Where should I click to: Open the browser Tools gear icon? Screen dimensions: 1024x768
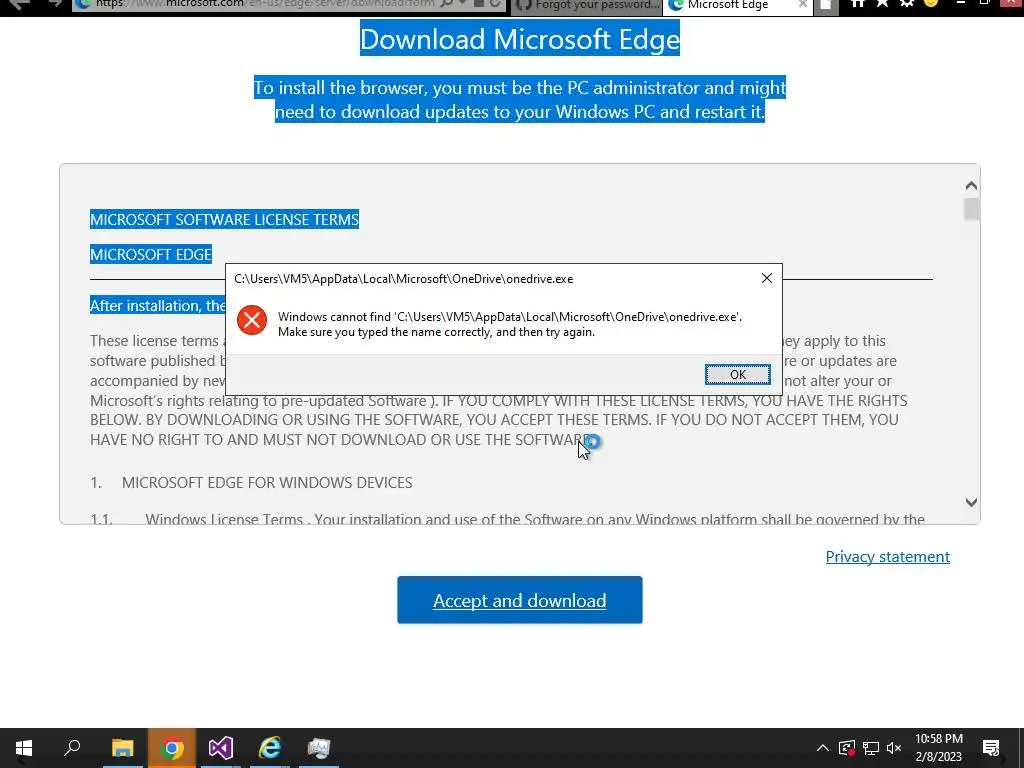(906, 3)
